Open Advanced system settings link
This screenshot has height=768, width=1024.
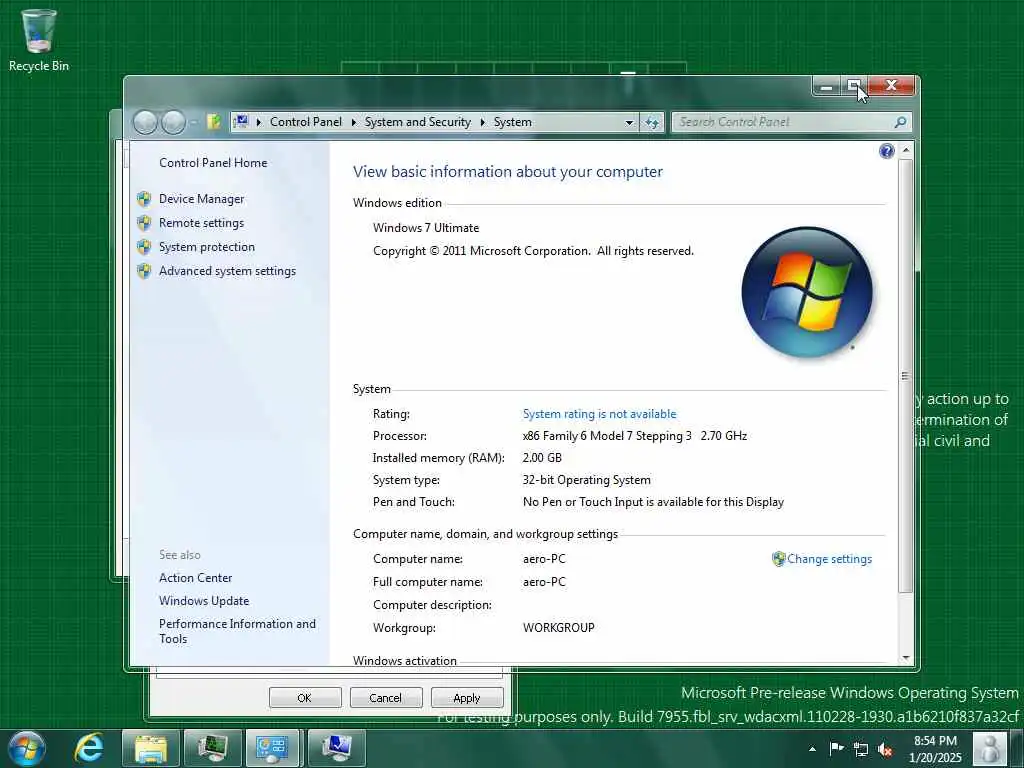[x=227, y=271]
